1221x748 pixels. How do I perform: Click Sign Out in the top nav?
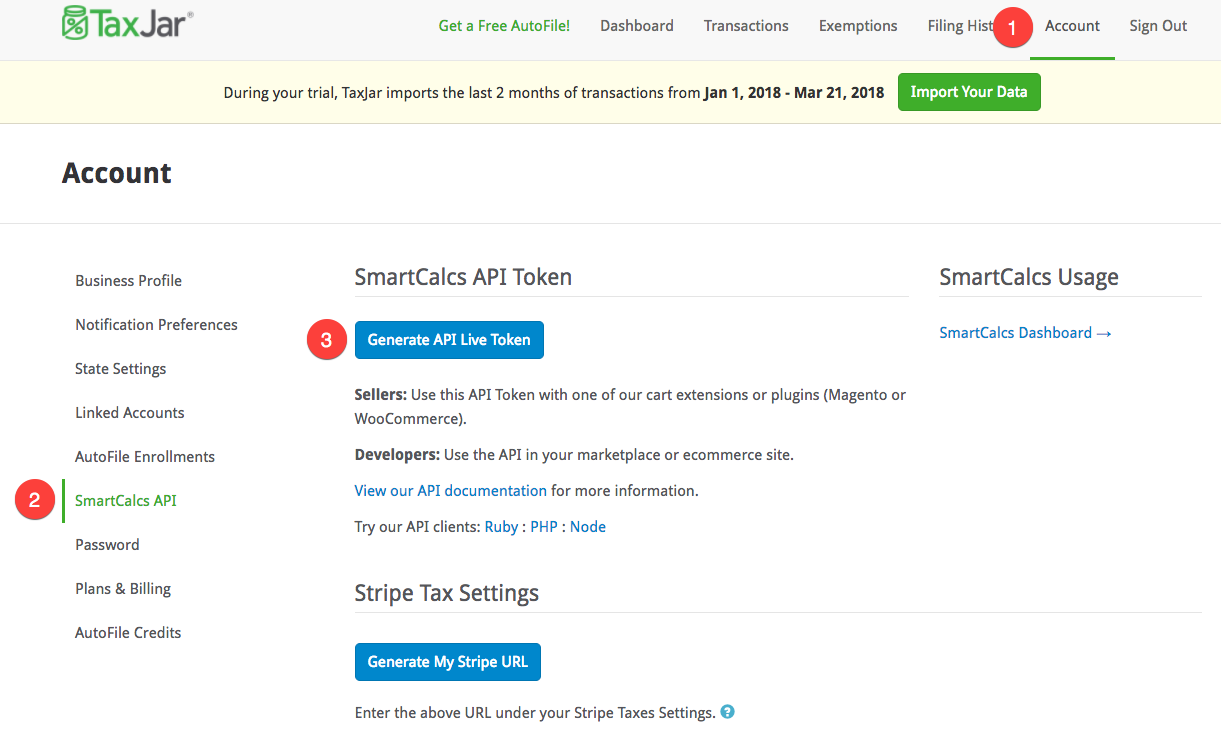coord(1158,26)
